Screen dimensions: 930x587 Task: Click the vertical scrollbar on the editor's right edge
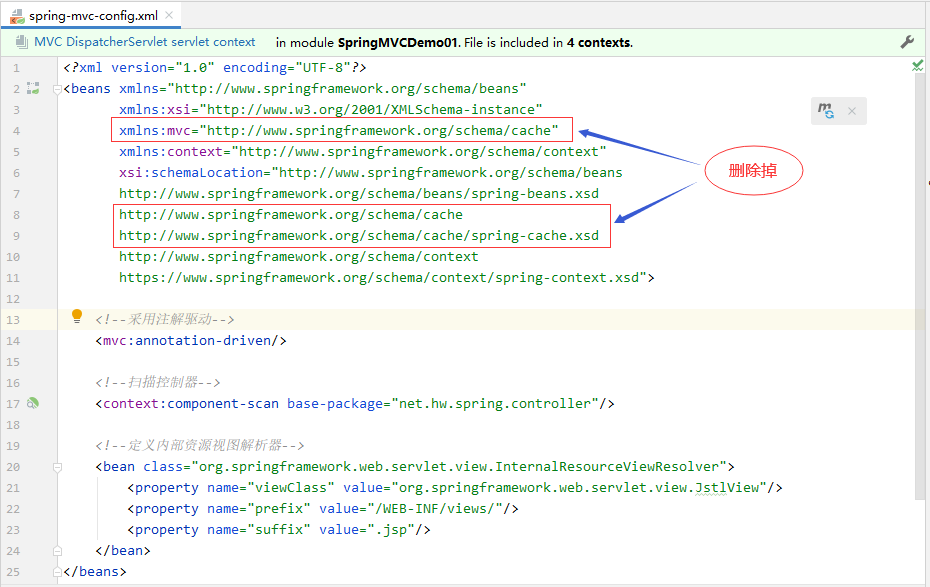923,300
